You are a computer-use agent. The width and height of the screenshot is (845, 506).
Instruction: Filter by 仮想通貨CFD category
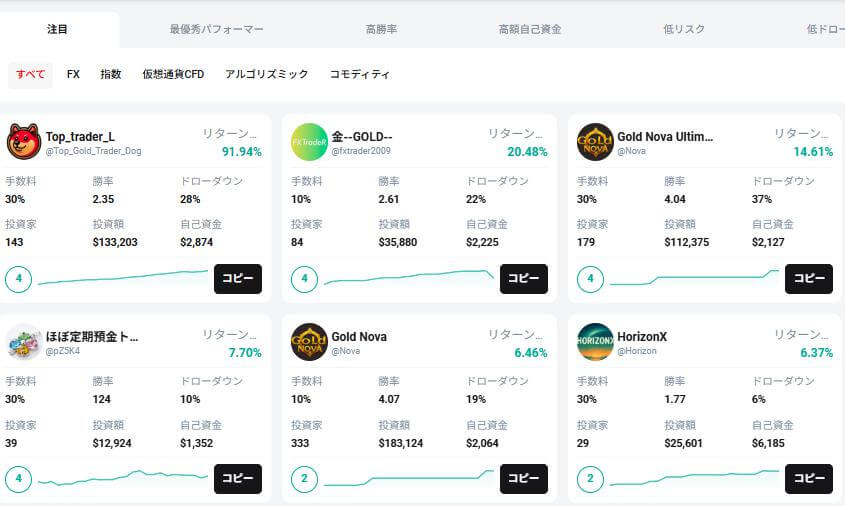click(173, 74)
